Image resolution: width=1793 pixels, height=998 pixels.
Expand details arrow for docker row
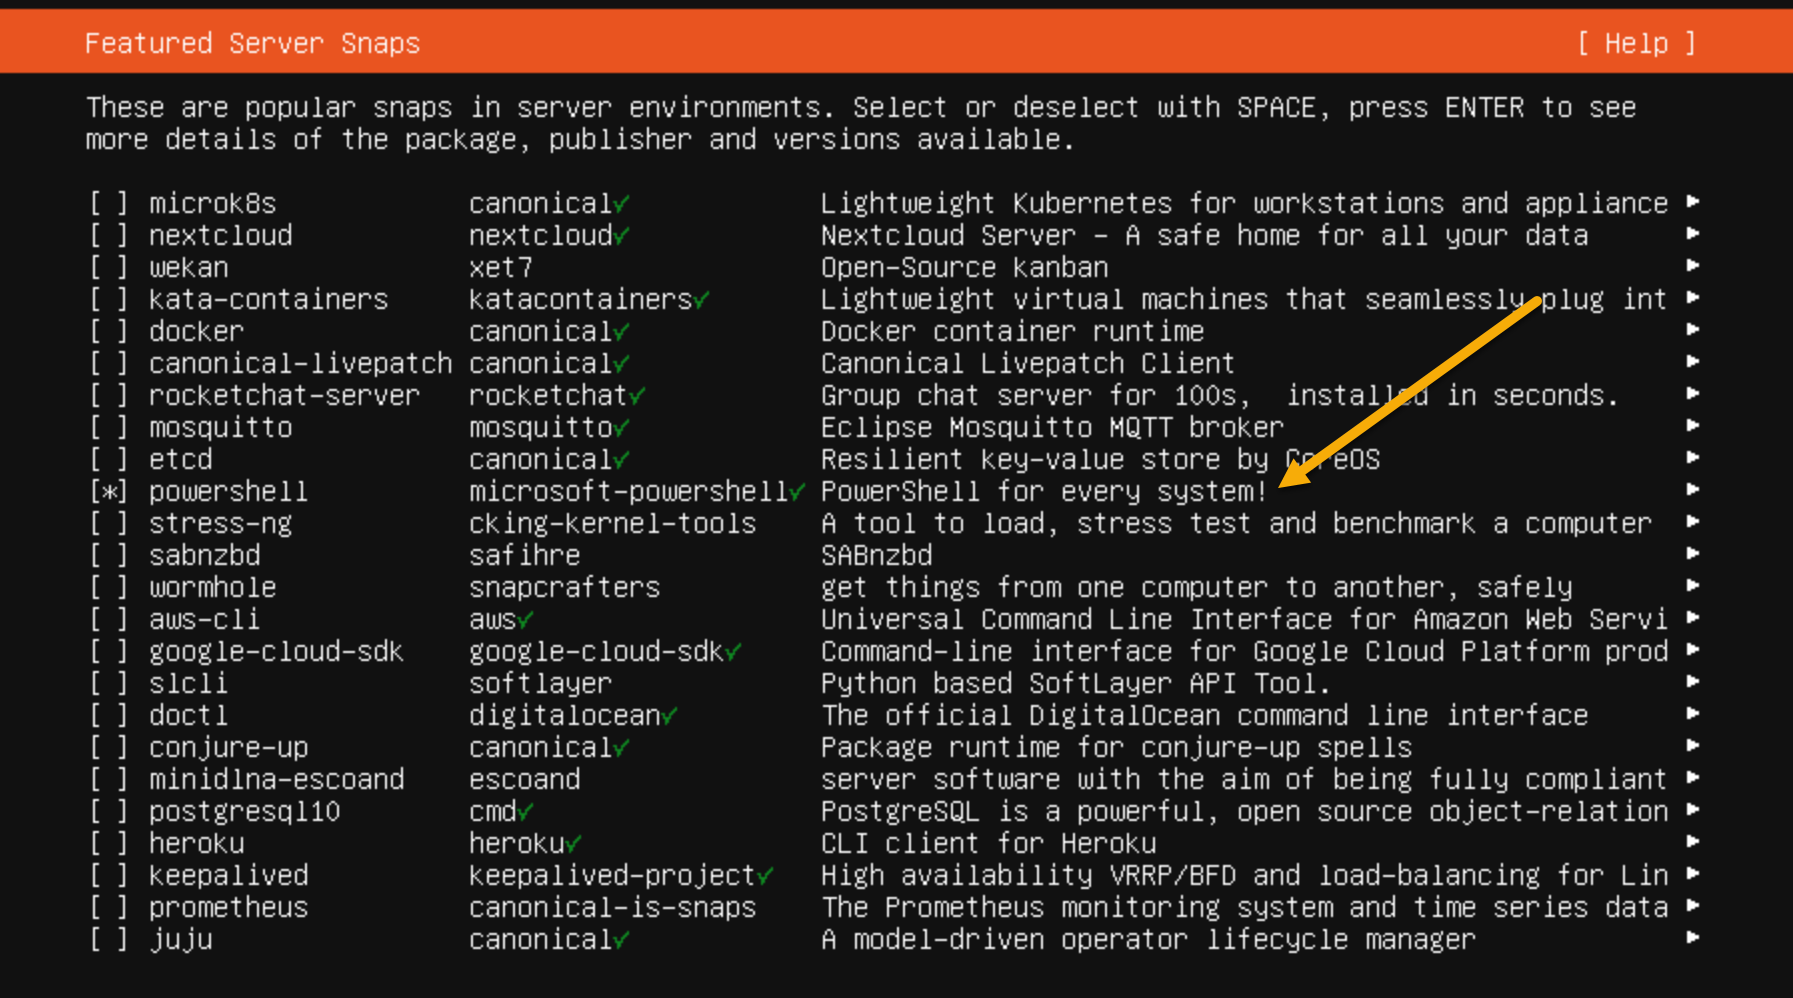1693,330
